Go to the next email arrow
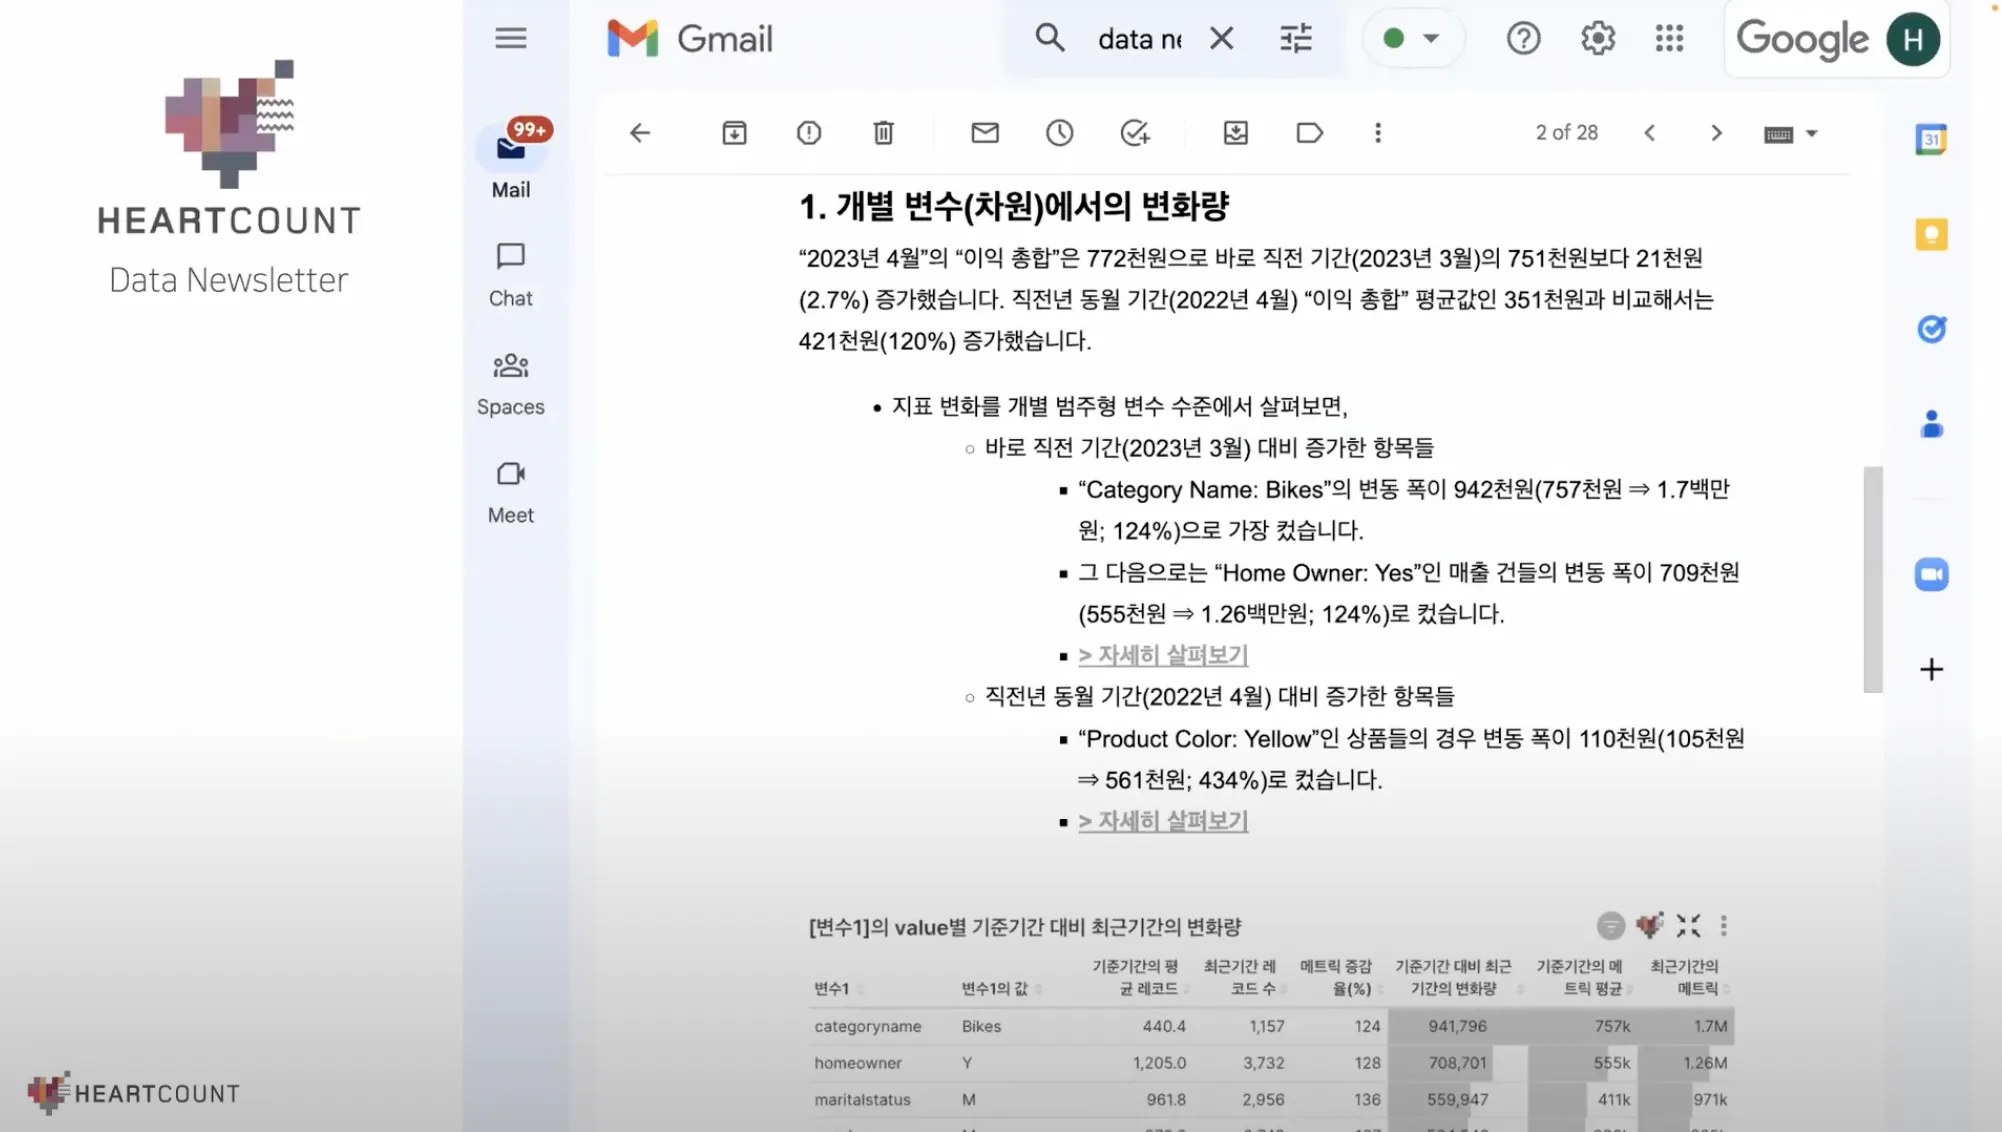The image size is (2002, 1132). pos(1716,133)
